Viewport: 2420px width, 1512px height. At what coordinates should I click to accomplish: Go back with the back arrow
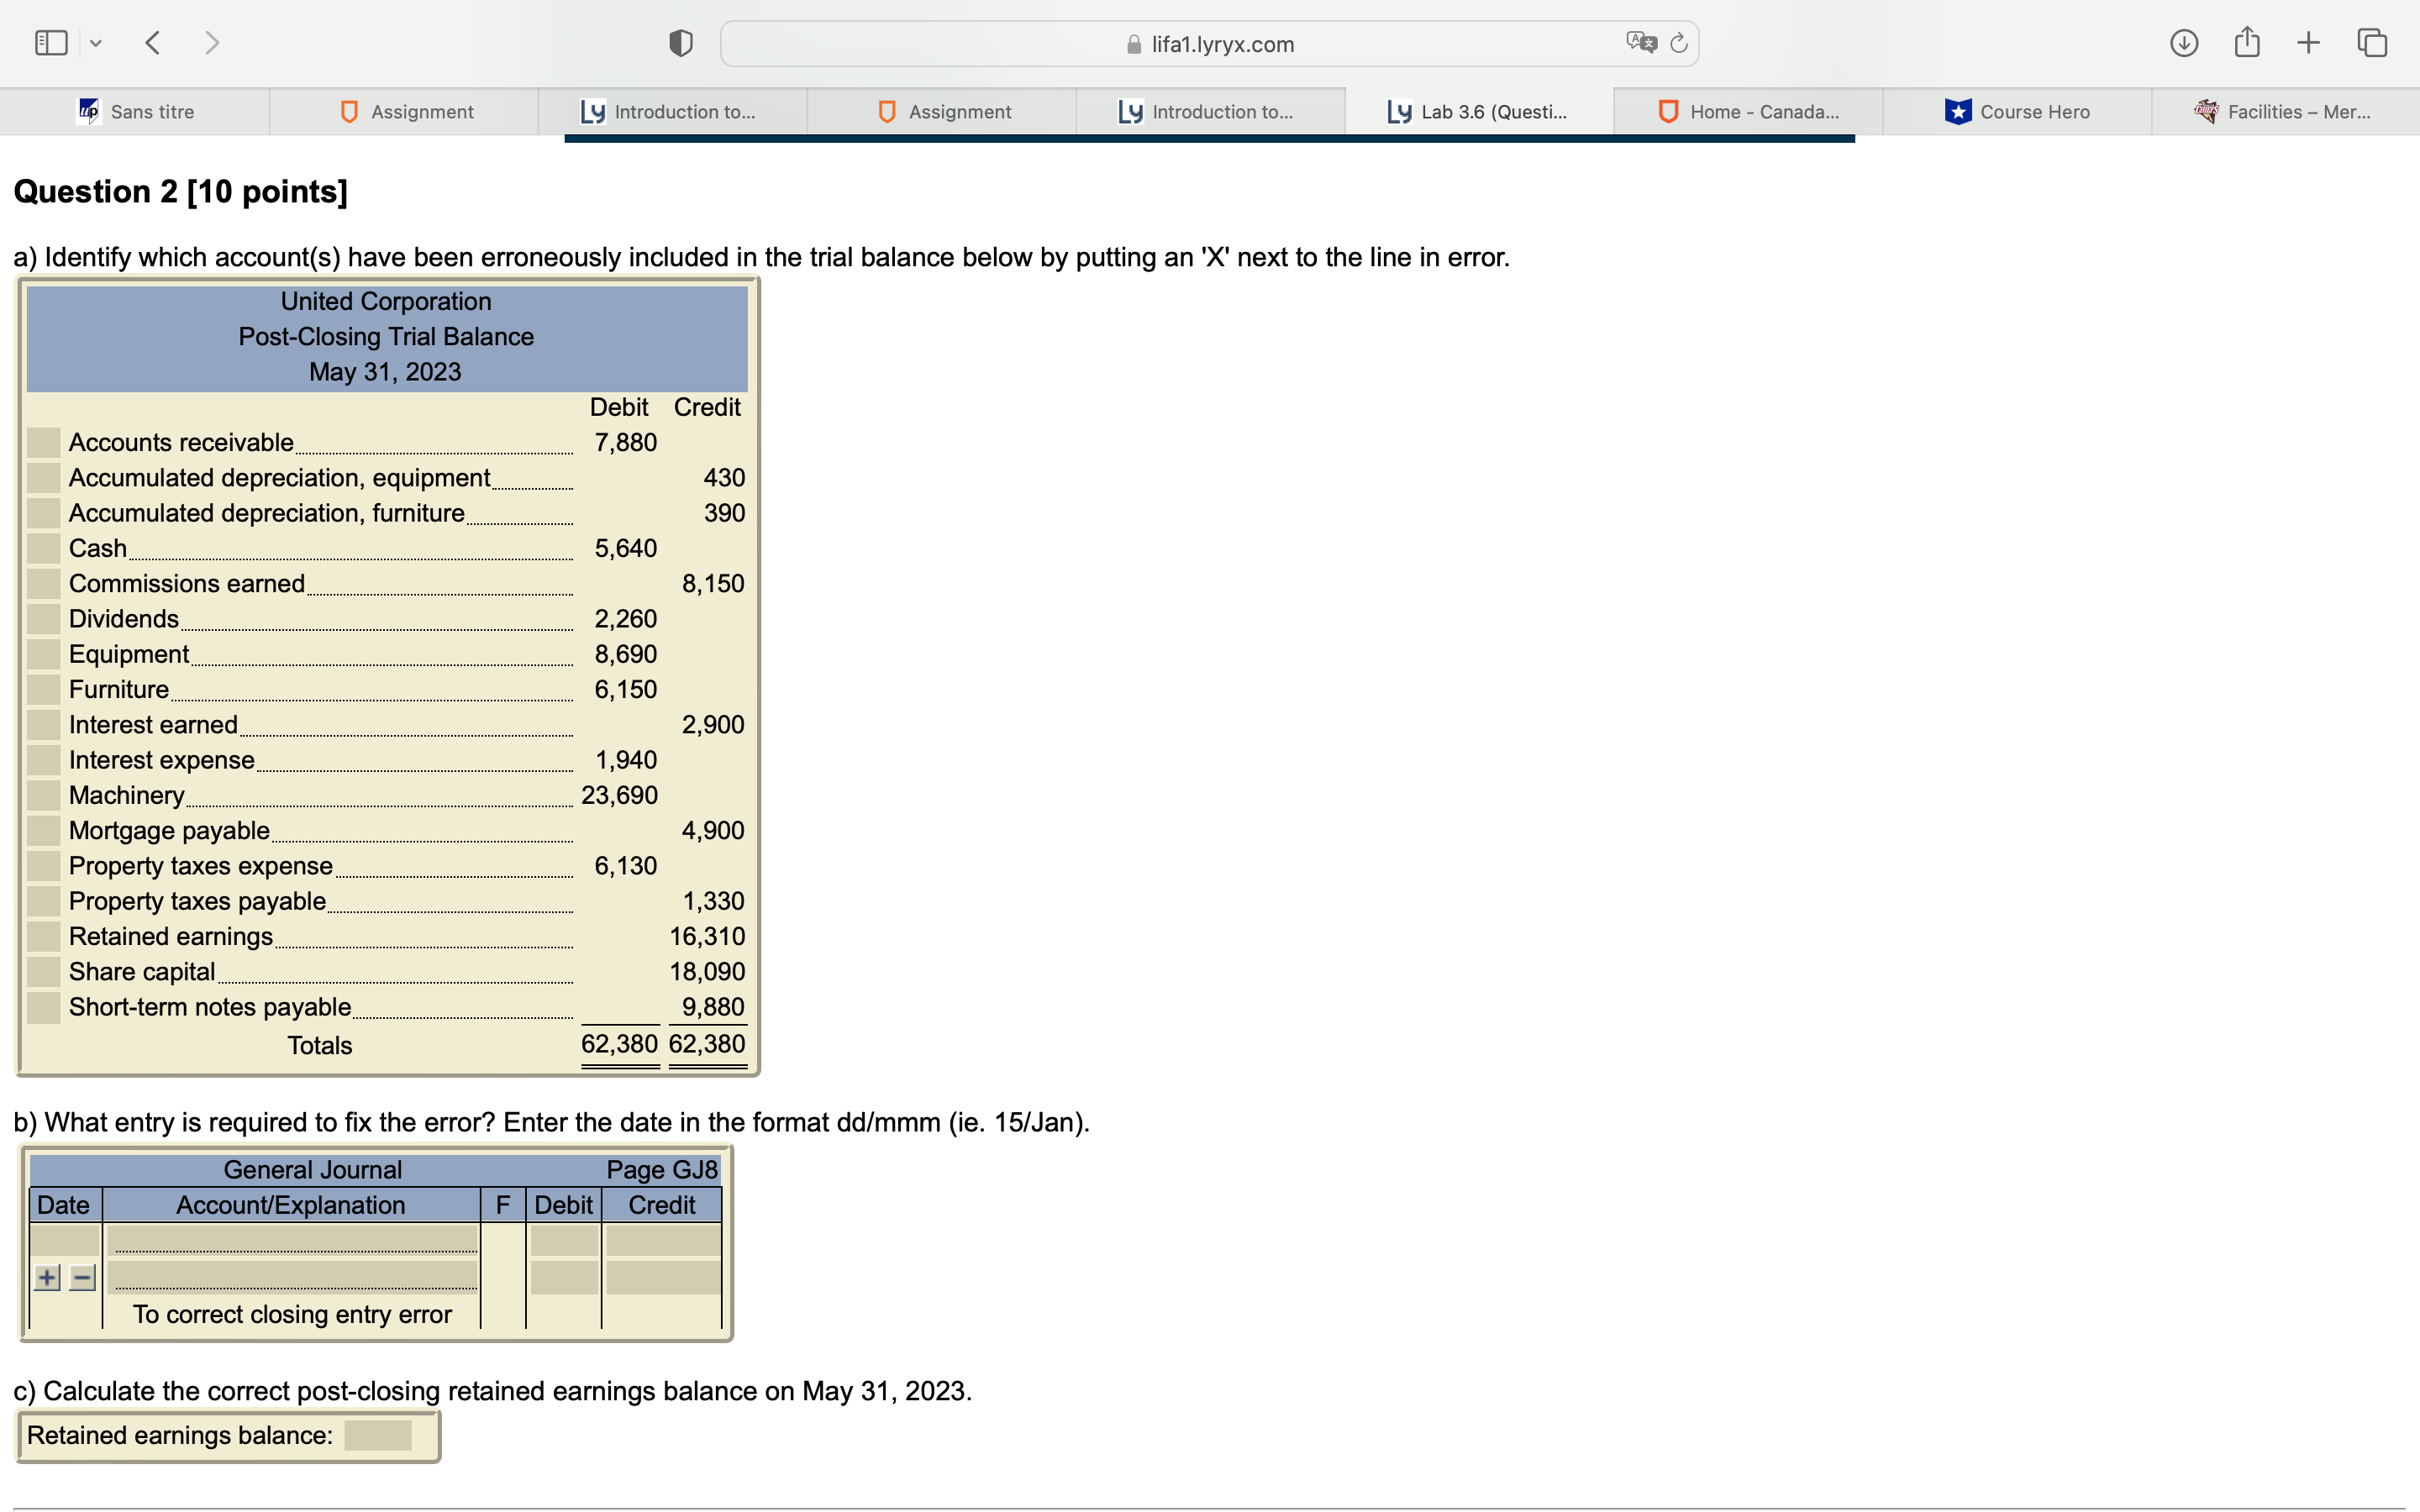(153, 43)
